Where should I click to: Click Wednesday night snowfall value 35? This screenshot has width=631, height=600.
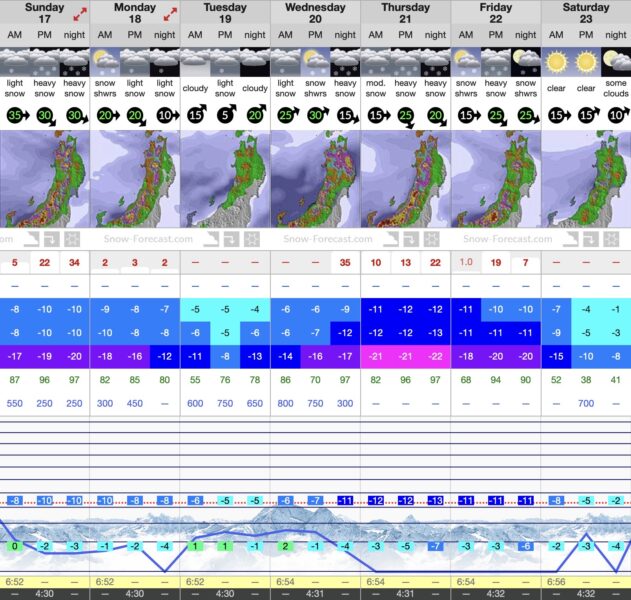[345, 263]
